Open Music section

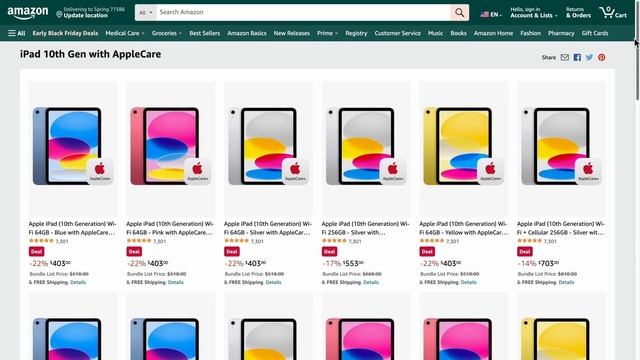coord(436,33)
